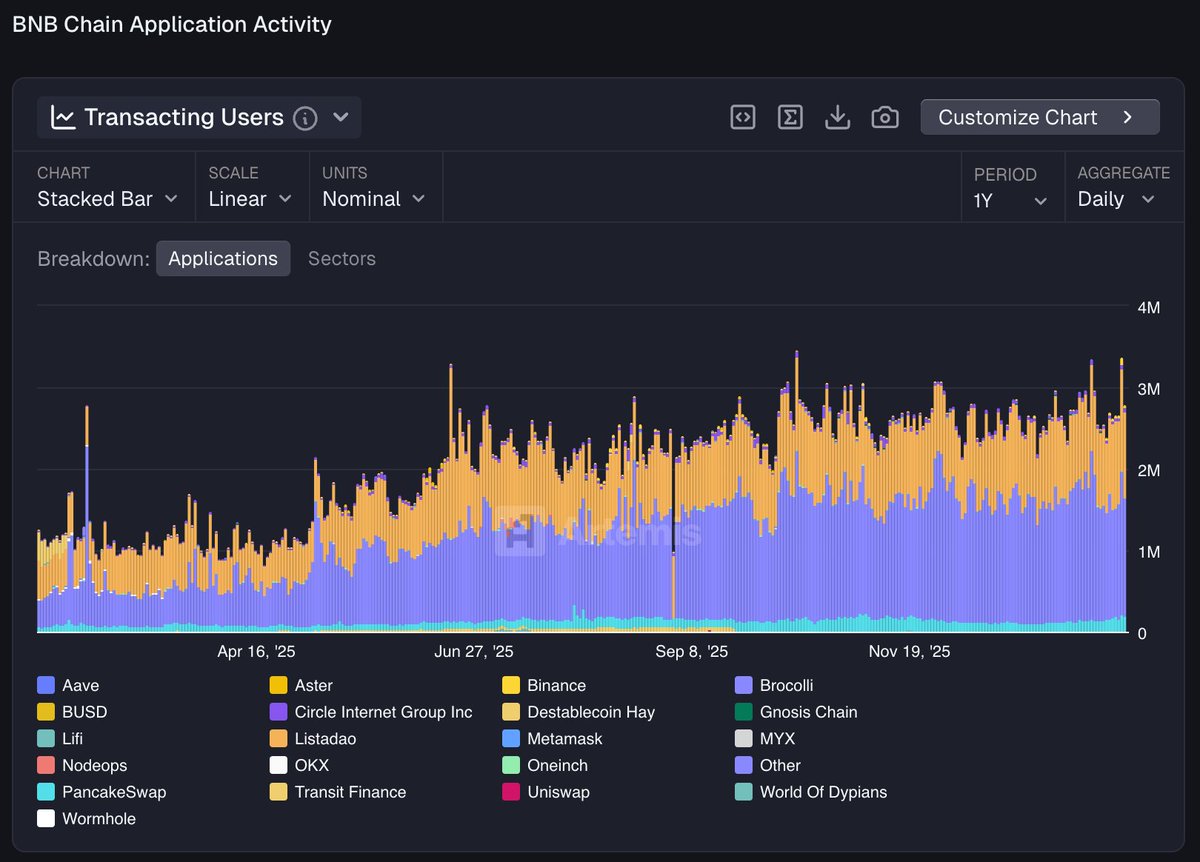Screen dimensions: 1200x862
Task: Click the Uniswap color swatch in legend
Action: (x=511, y=792)
